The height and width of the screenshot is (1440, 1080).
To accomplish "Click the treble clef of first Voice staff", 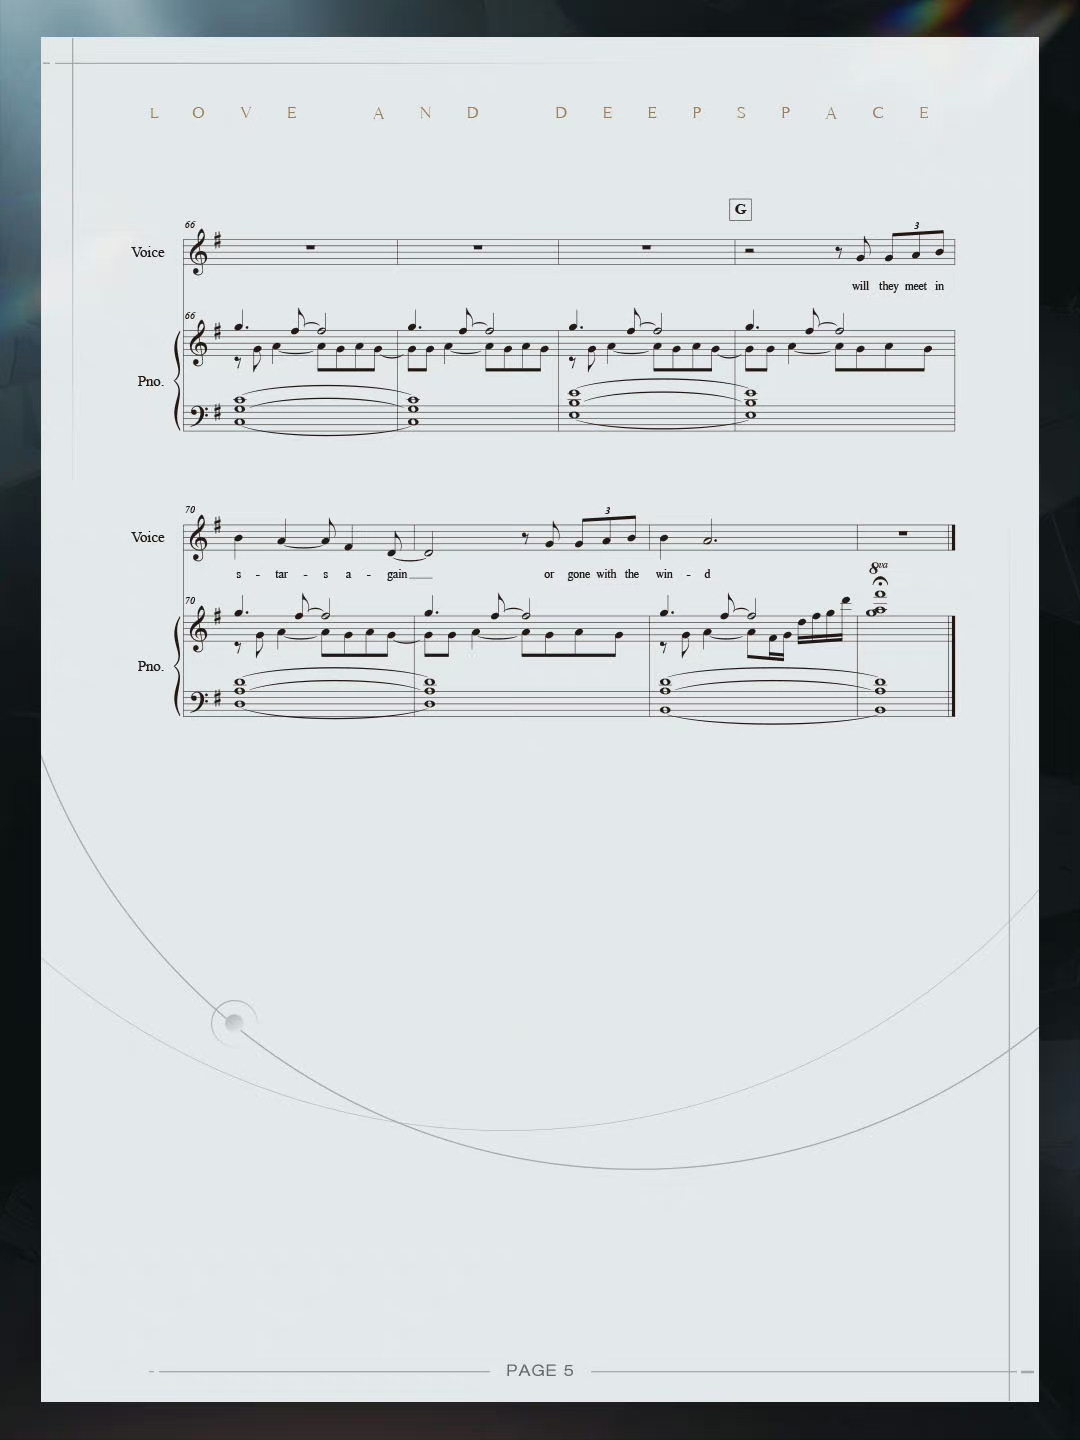I will (x=199, y=252).
